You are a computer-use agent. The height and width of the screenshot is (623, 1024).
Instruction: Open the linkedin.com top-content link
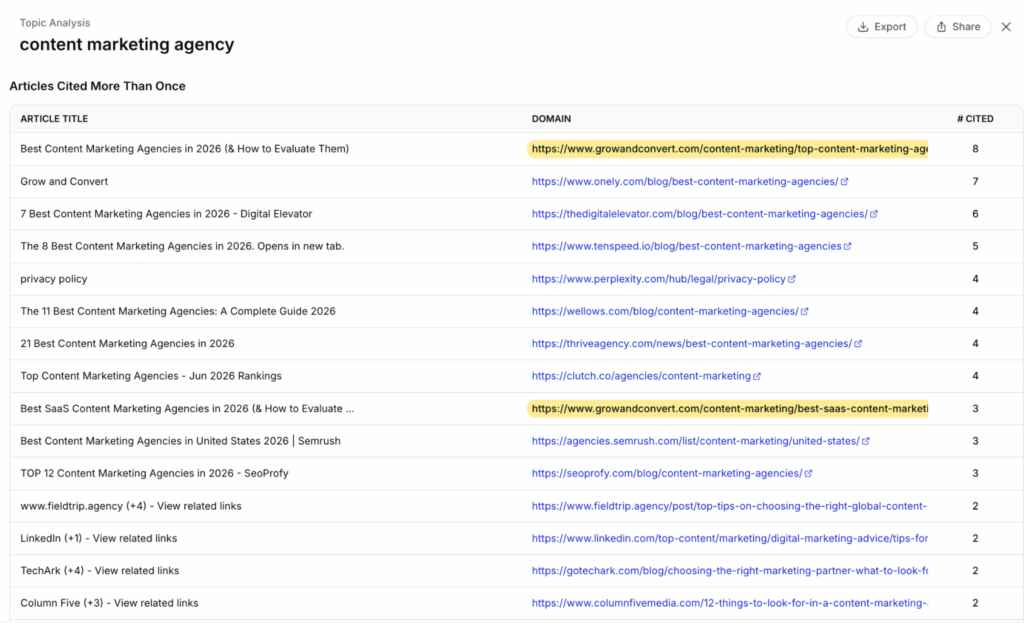(729, 538)
